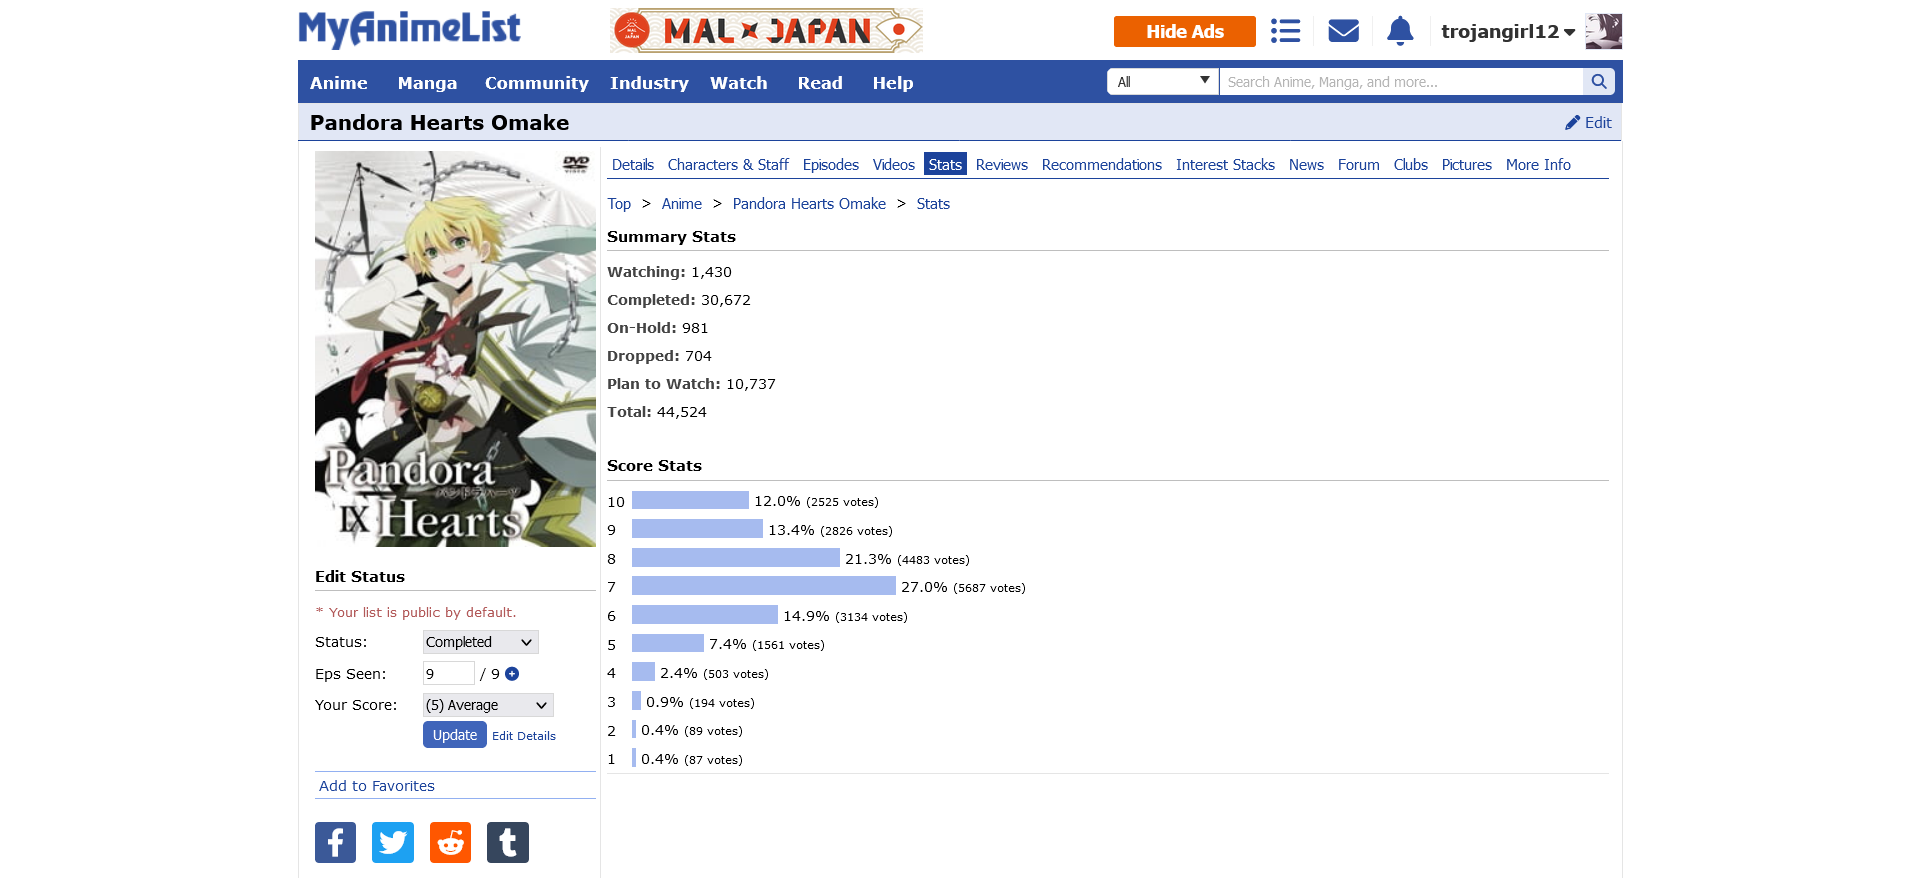Open the Watch menu

738,83
